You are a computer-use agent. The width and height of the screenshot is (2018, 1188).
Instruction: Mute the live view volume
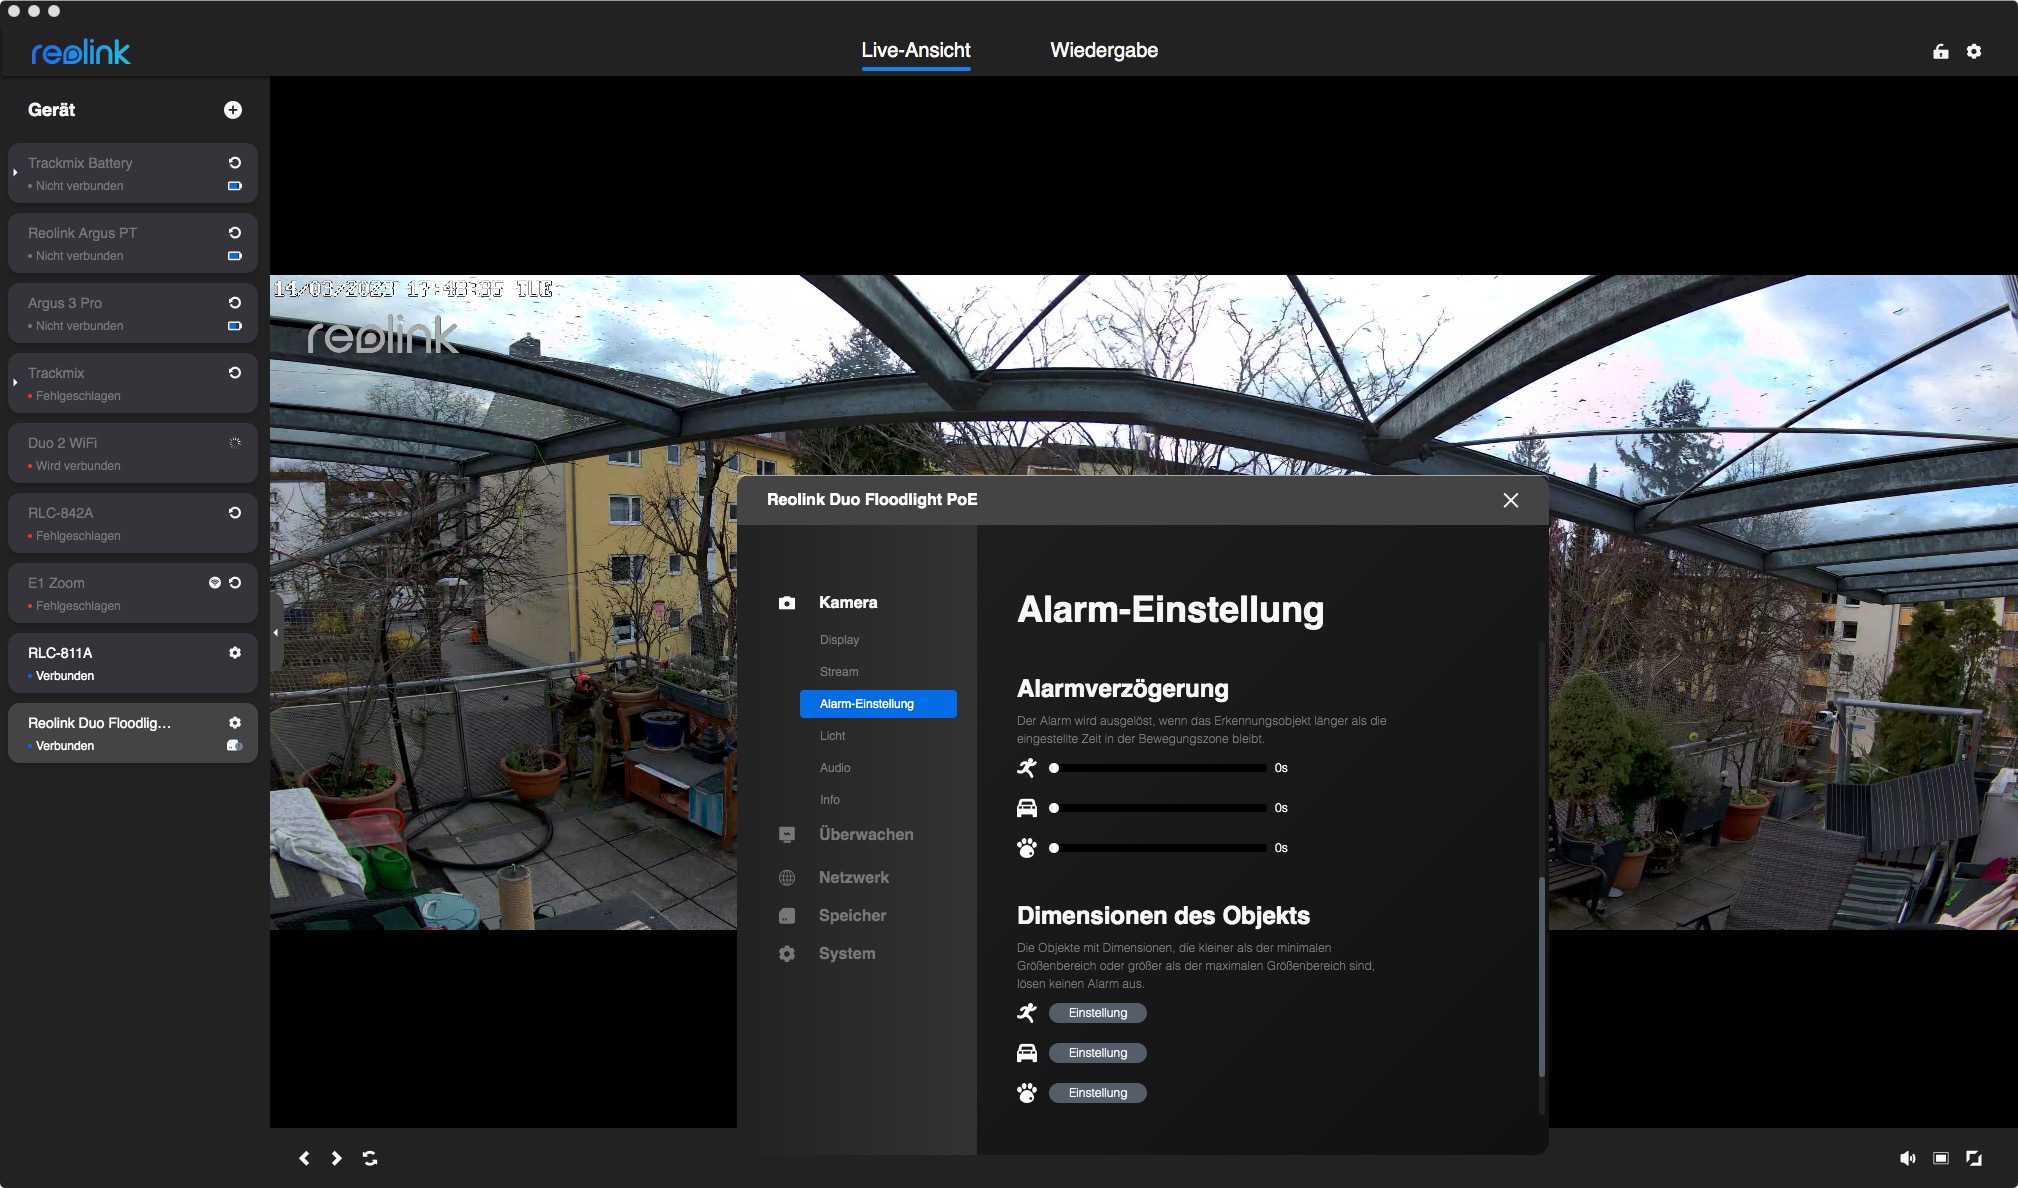[1907, 1158]
